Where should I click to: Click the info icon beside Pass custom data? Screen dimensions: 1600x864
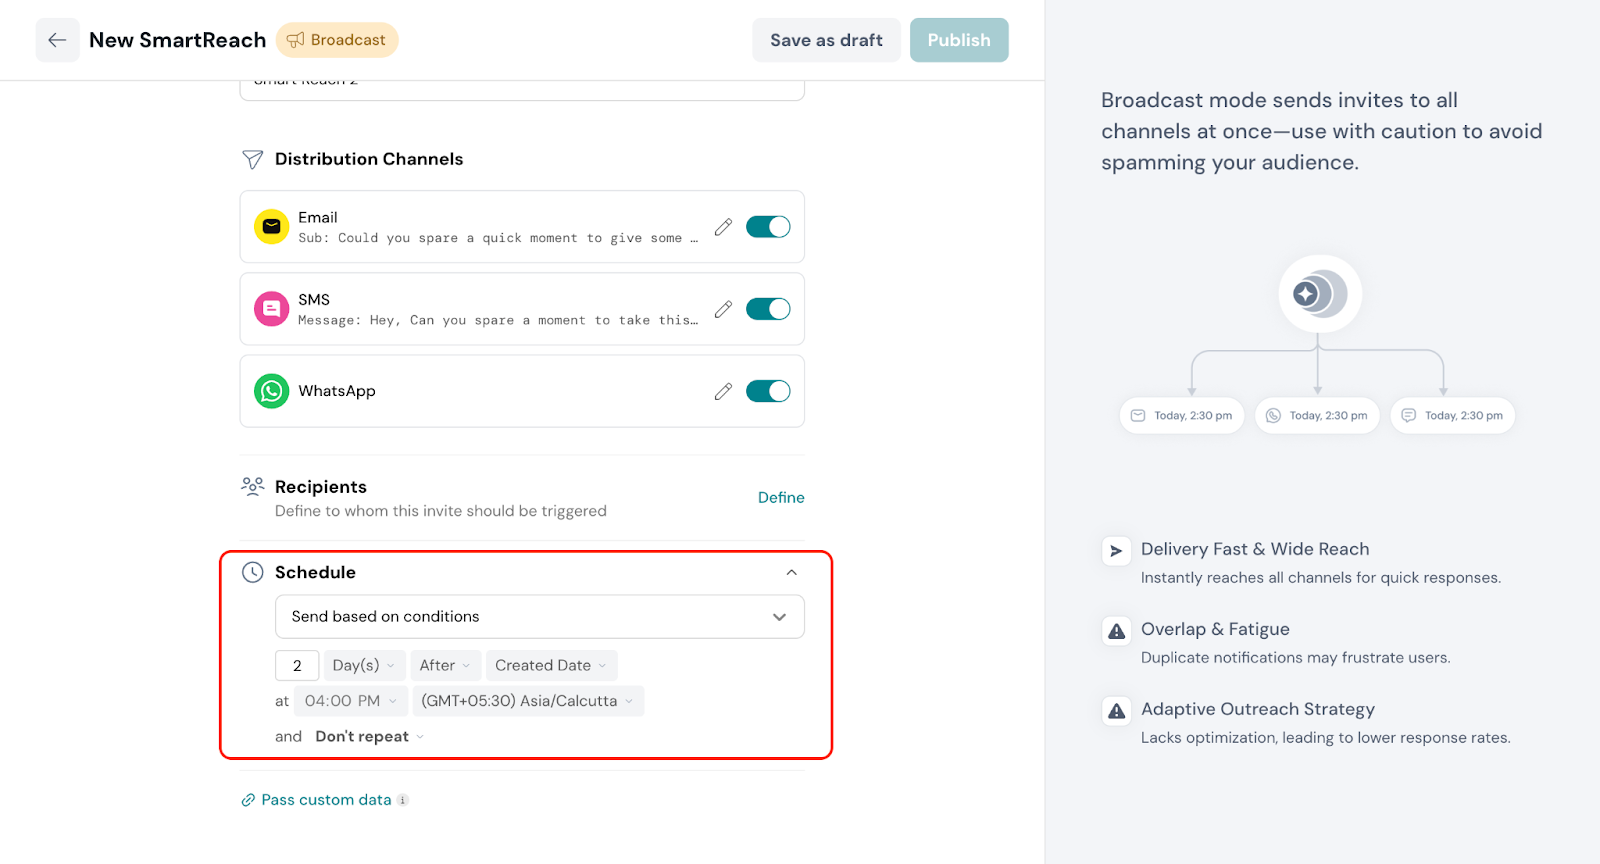(403, 800)
